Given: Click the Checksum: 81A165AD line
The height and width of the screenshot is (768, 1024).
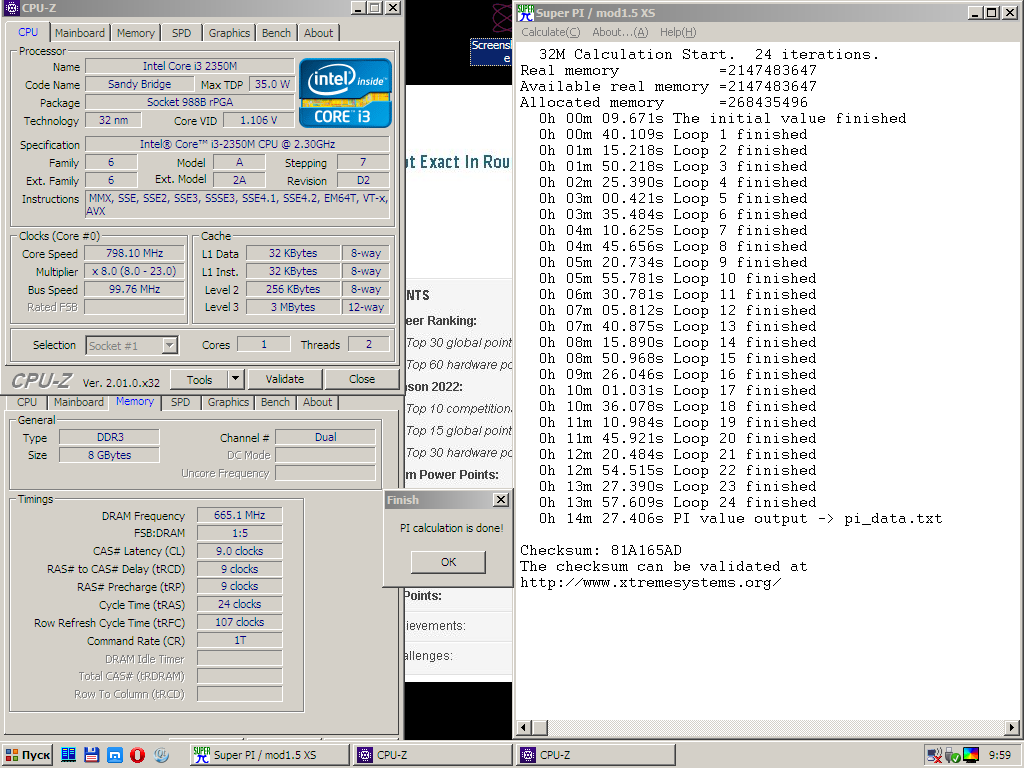Looking at the screenshot, I should pyautogui.click(x=600, y=551).
